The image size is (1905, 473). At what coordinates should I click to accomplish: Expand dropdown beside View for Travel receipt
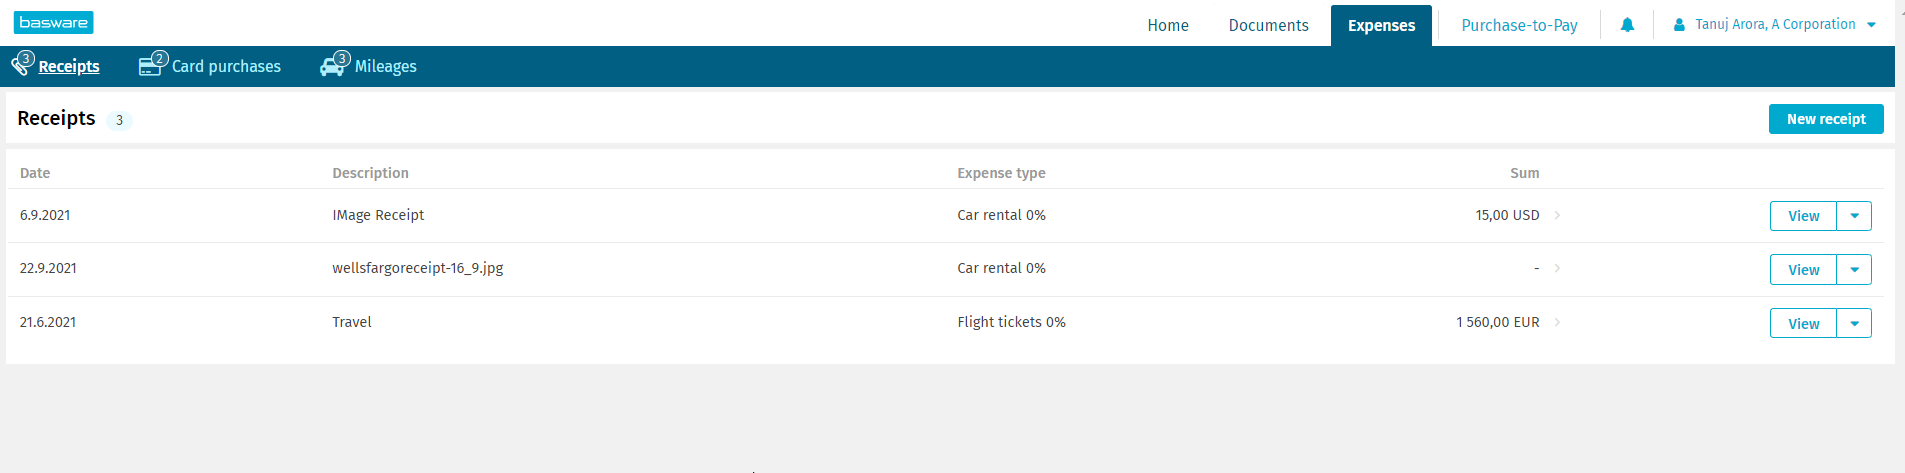pyautogui.click(x=1854, y=324)
